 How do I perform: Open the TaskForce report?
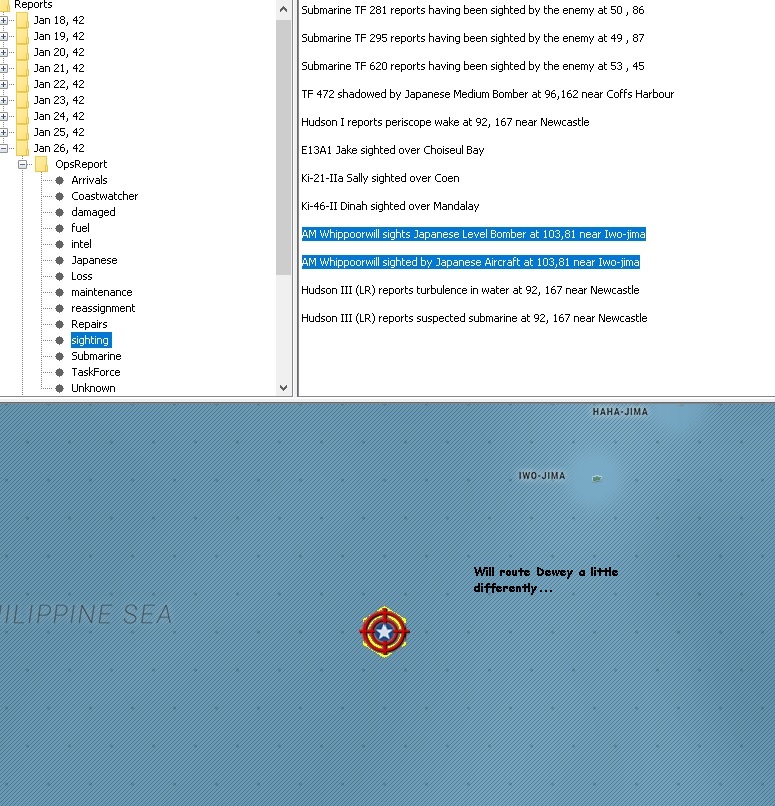coord(96,372)
